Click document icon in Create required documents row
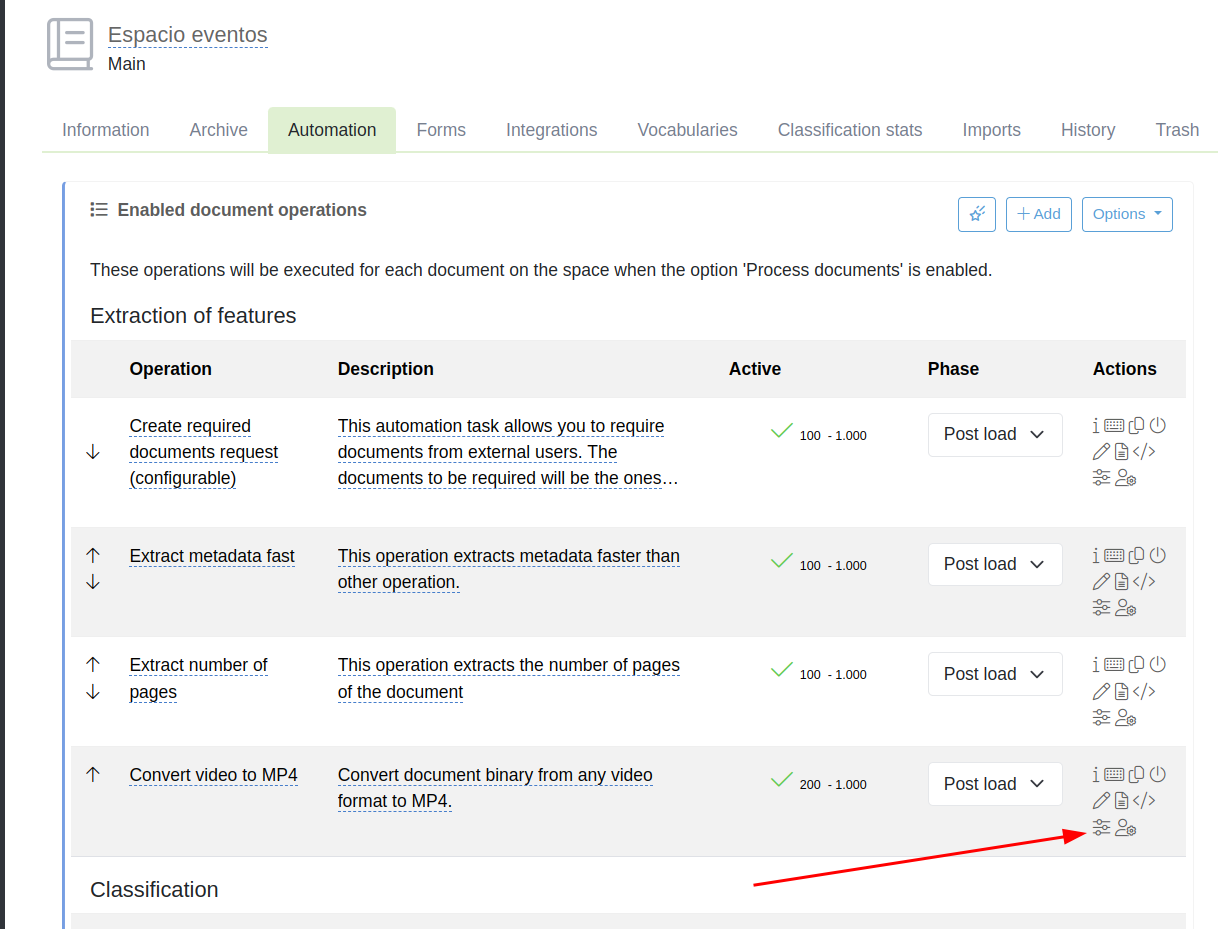 (1122, 451)
